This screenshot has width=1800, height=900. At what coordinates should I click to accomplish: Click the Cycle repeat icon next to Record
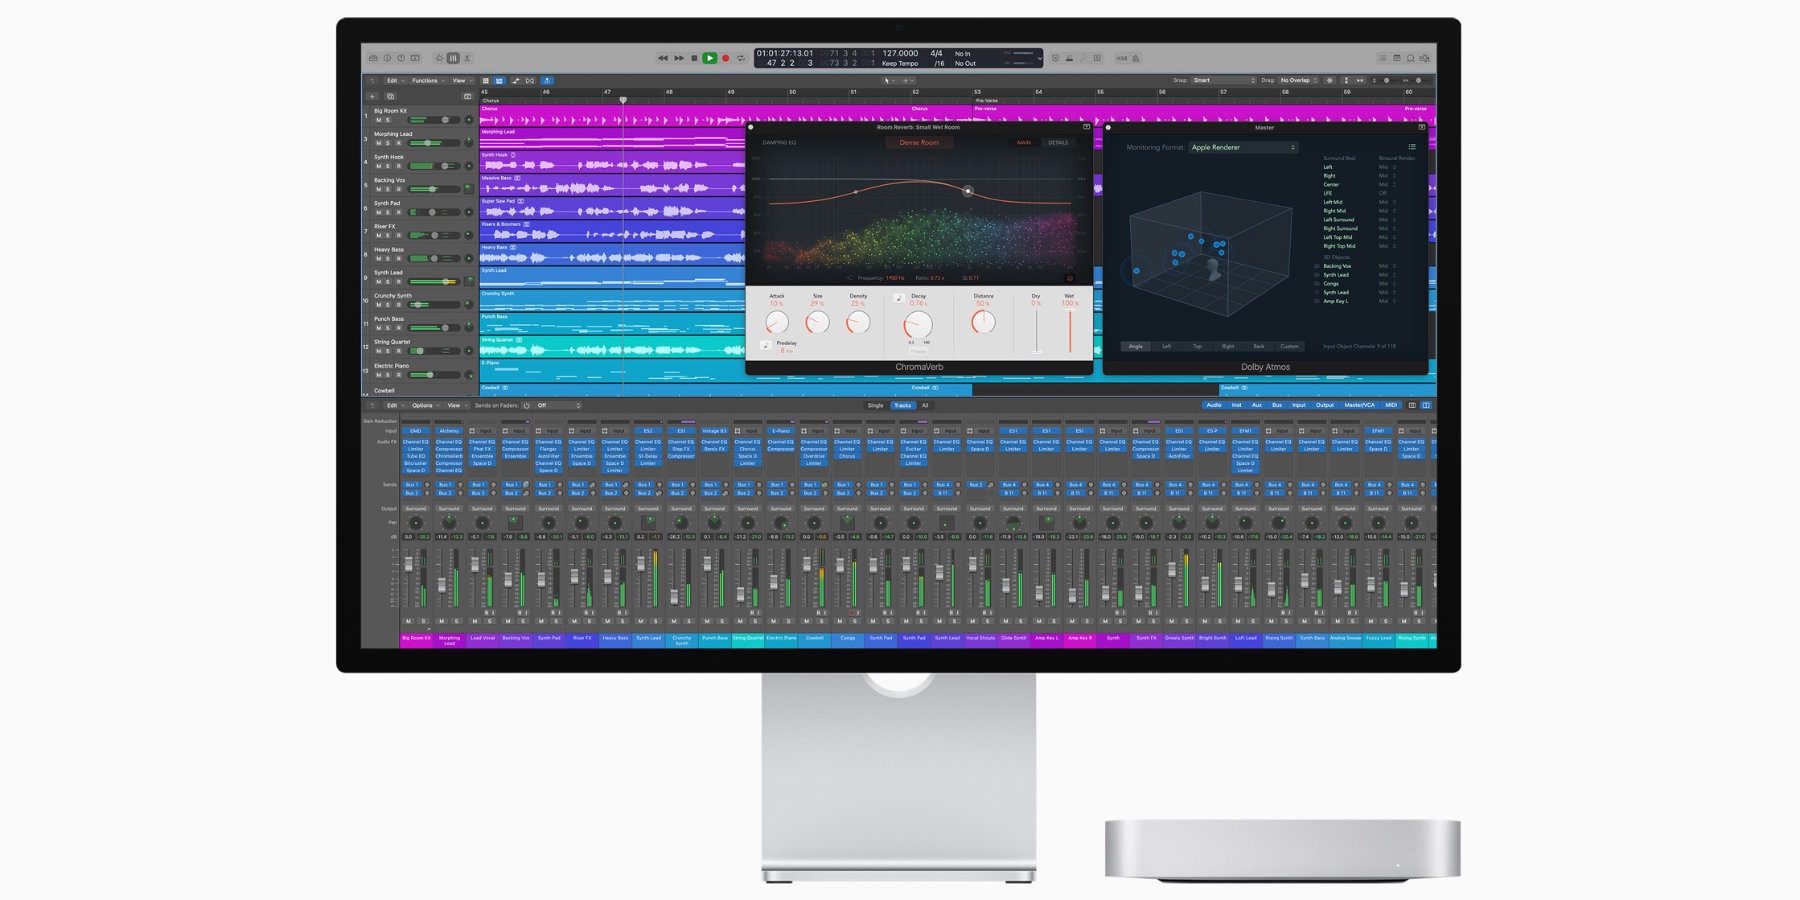[x=740, y=57]
